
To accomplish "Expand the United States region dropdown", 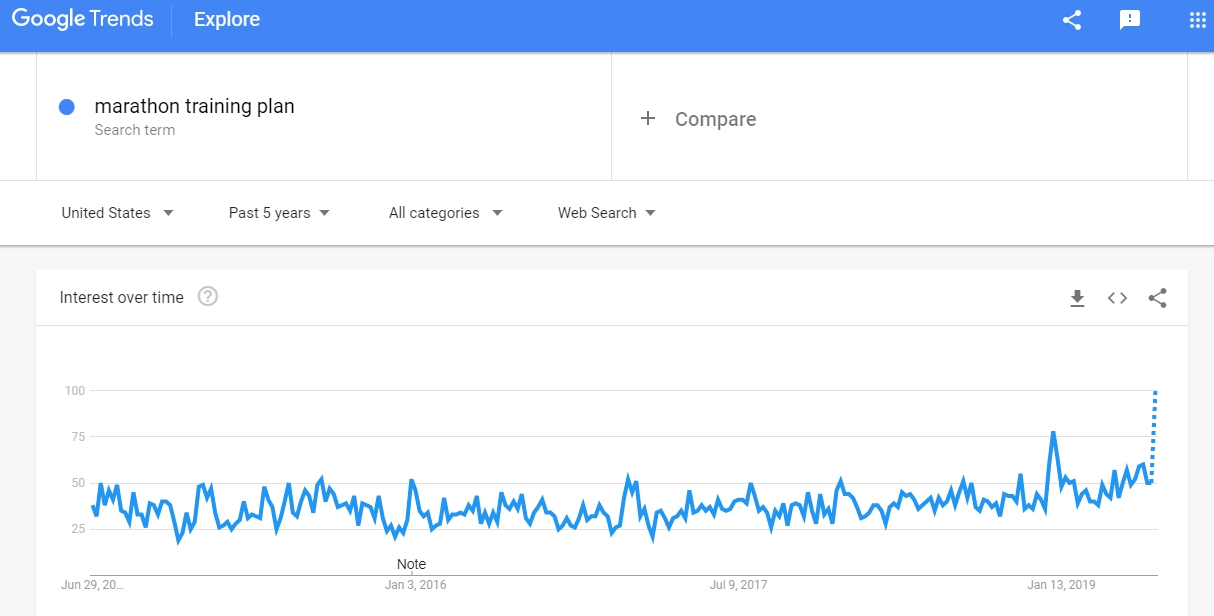I will point(117,213).
